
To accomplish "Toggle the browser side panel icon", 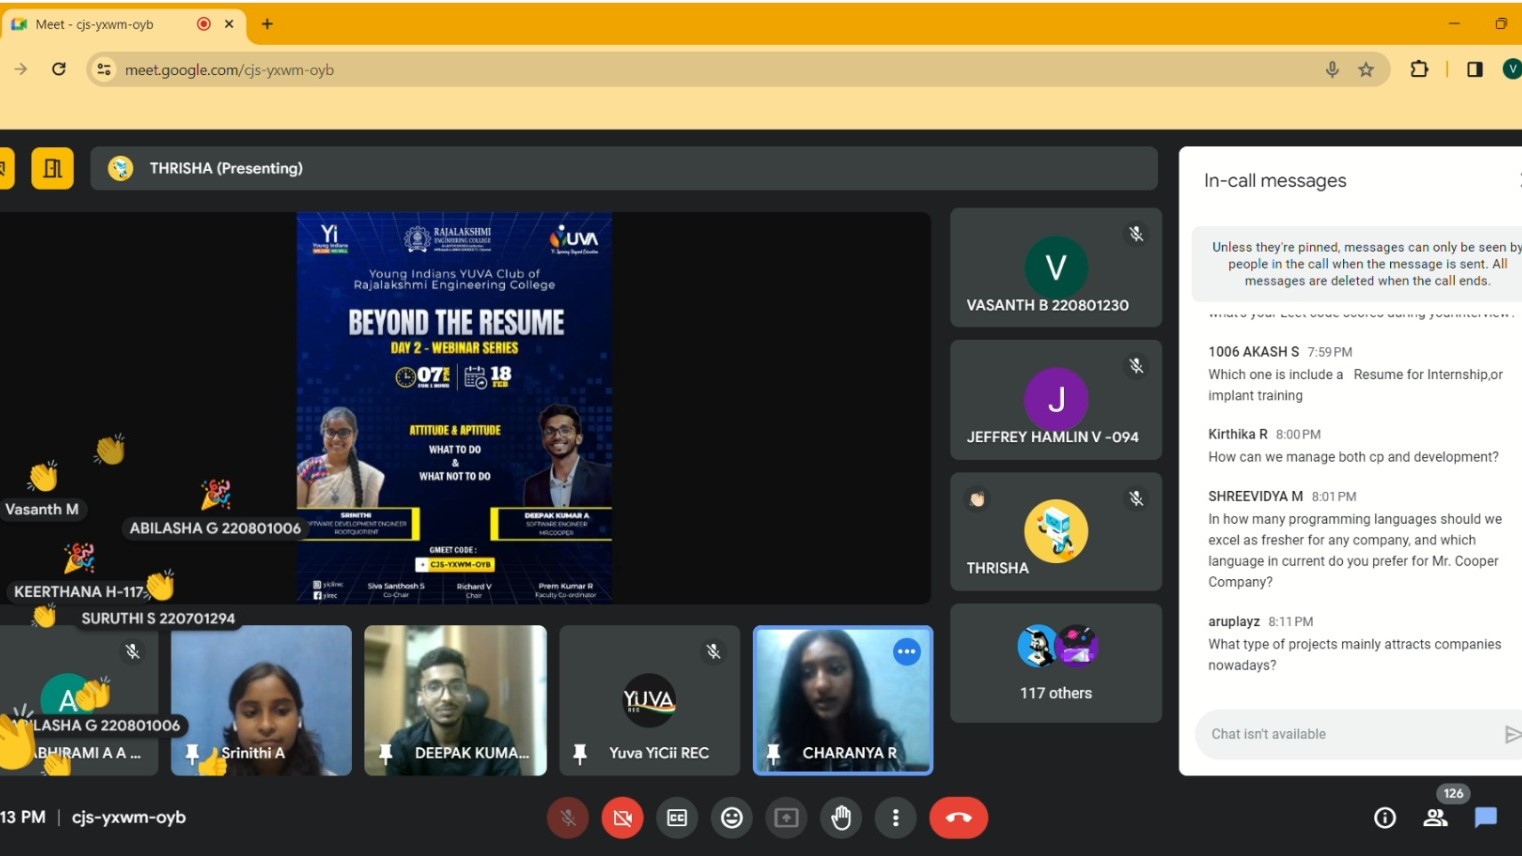I will (x=1475, y=69).
